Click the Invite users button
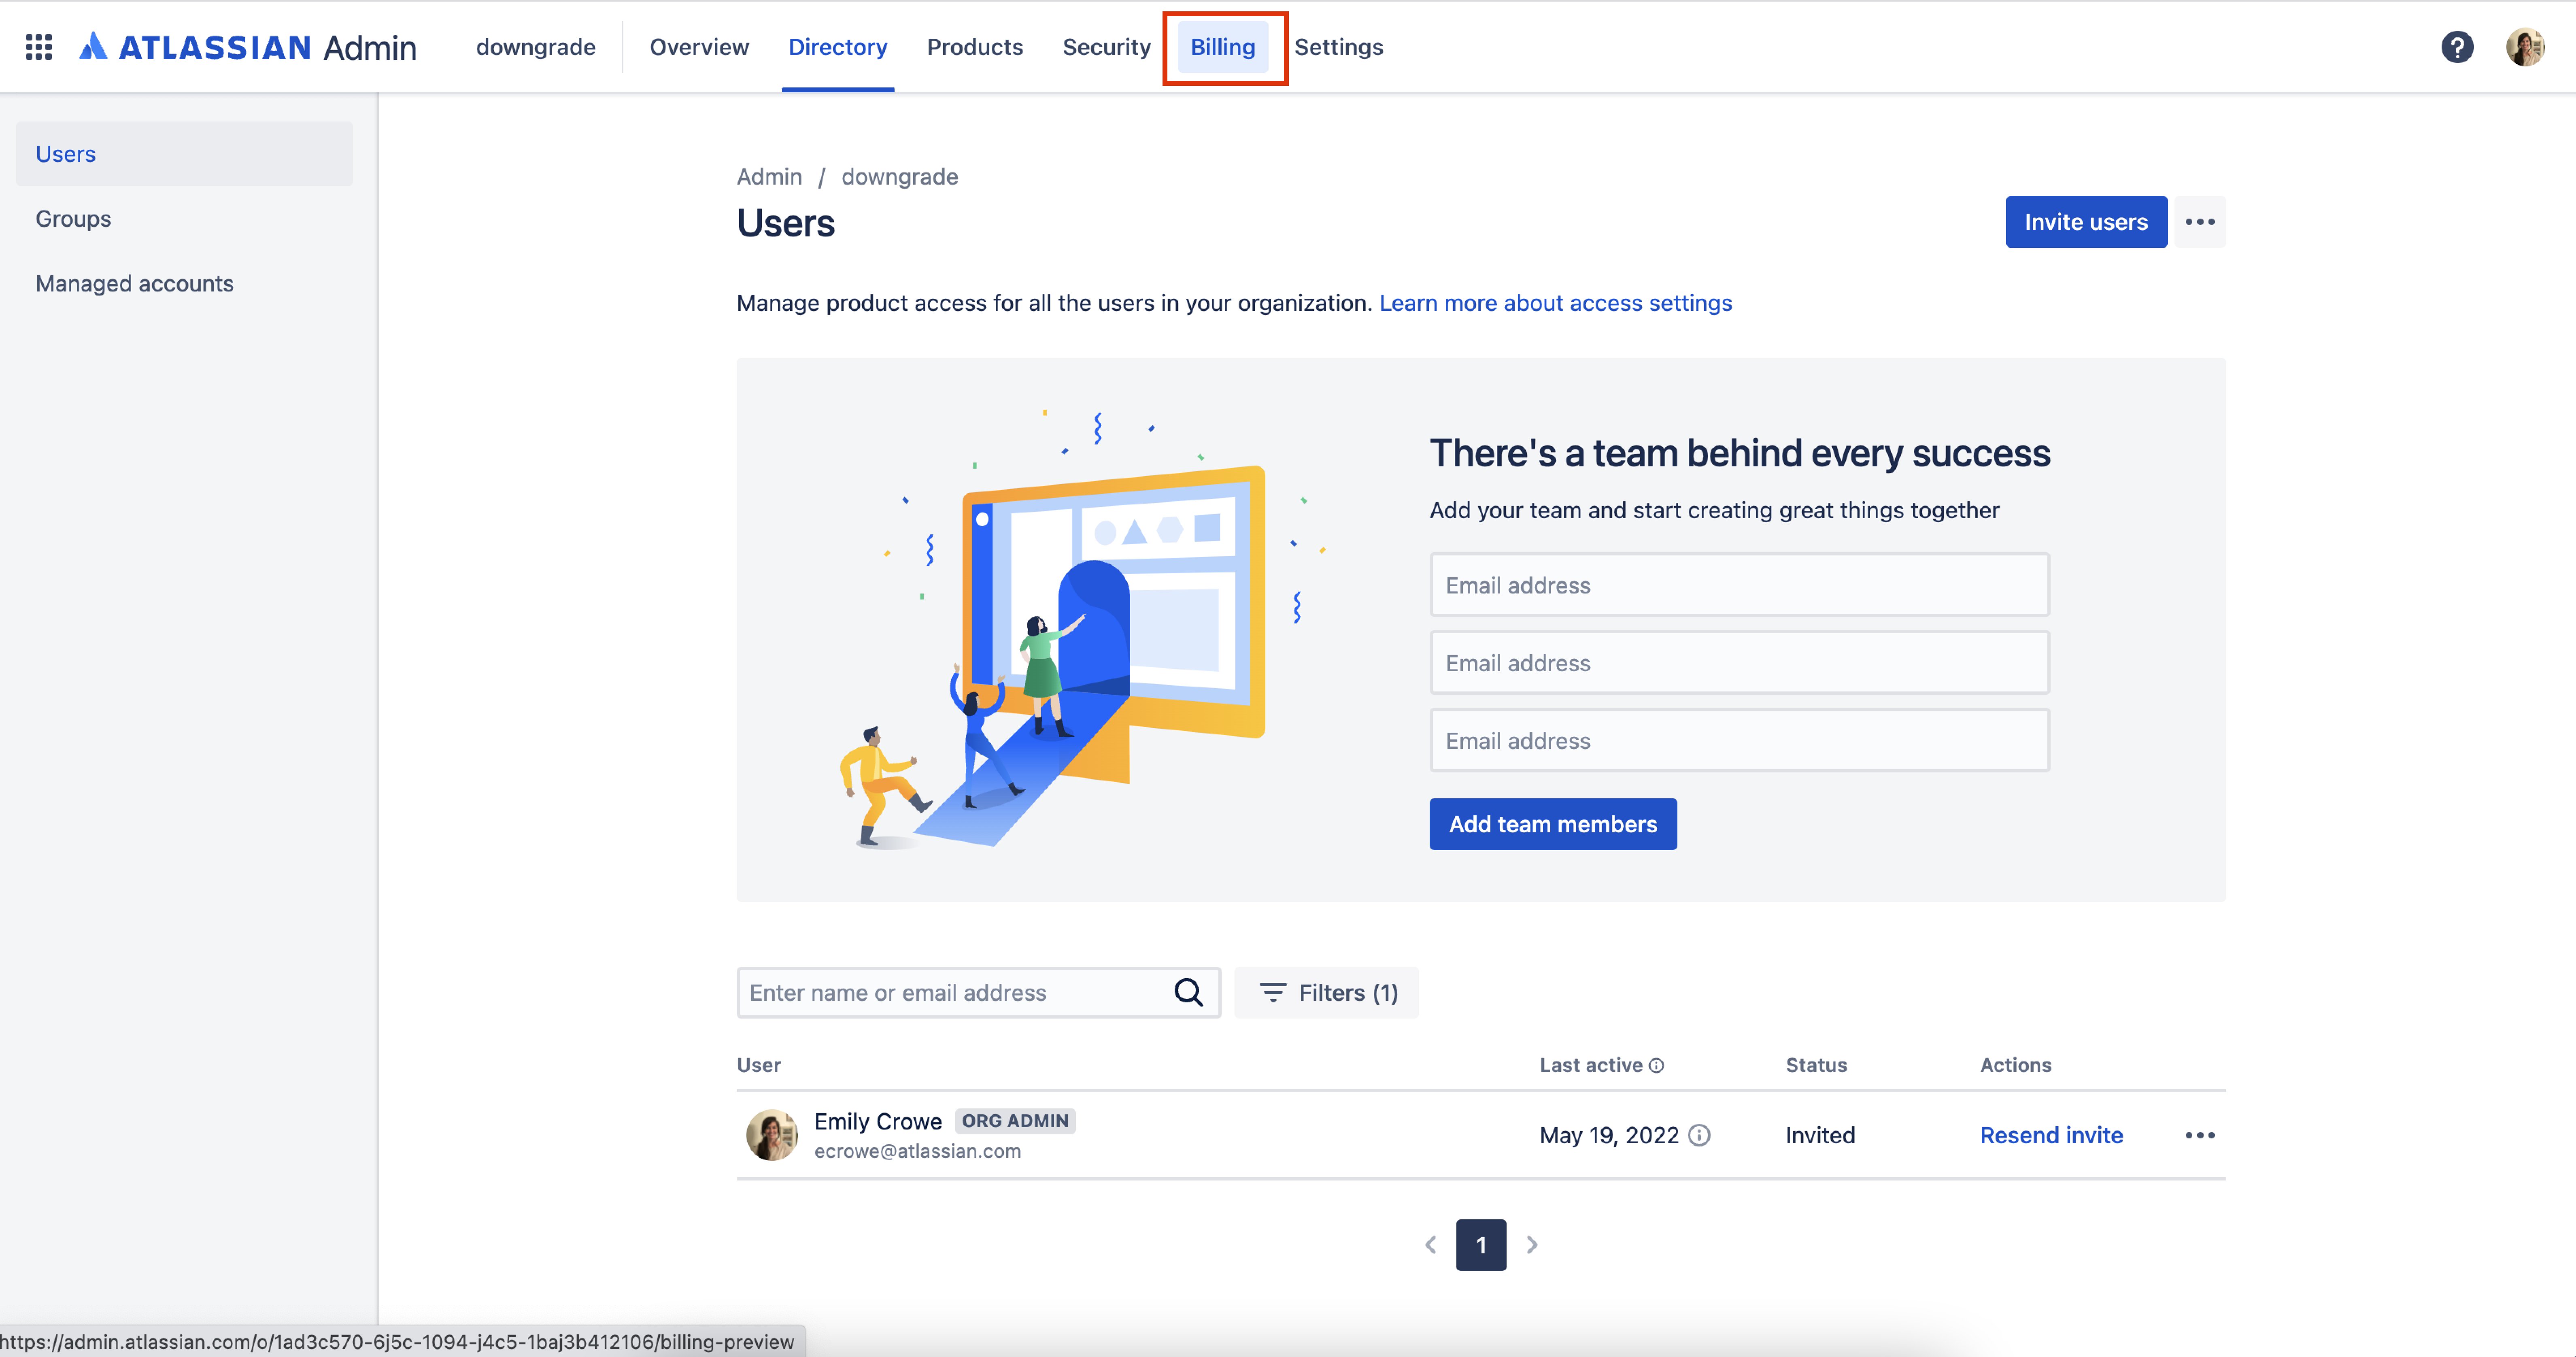 coord(2086,222)
